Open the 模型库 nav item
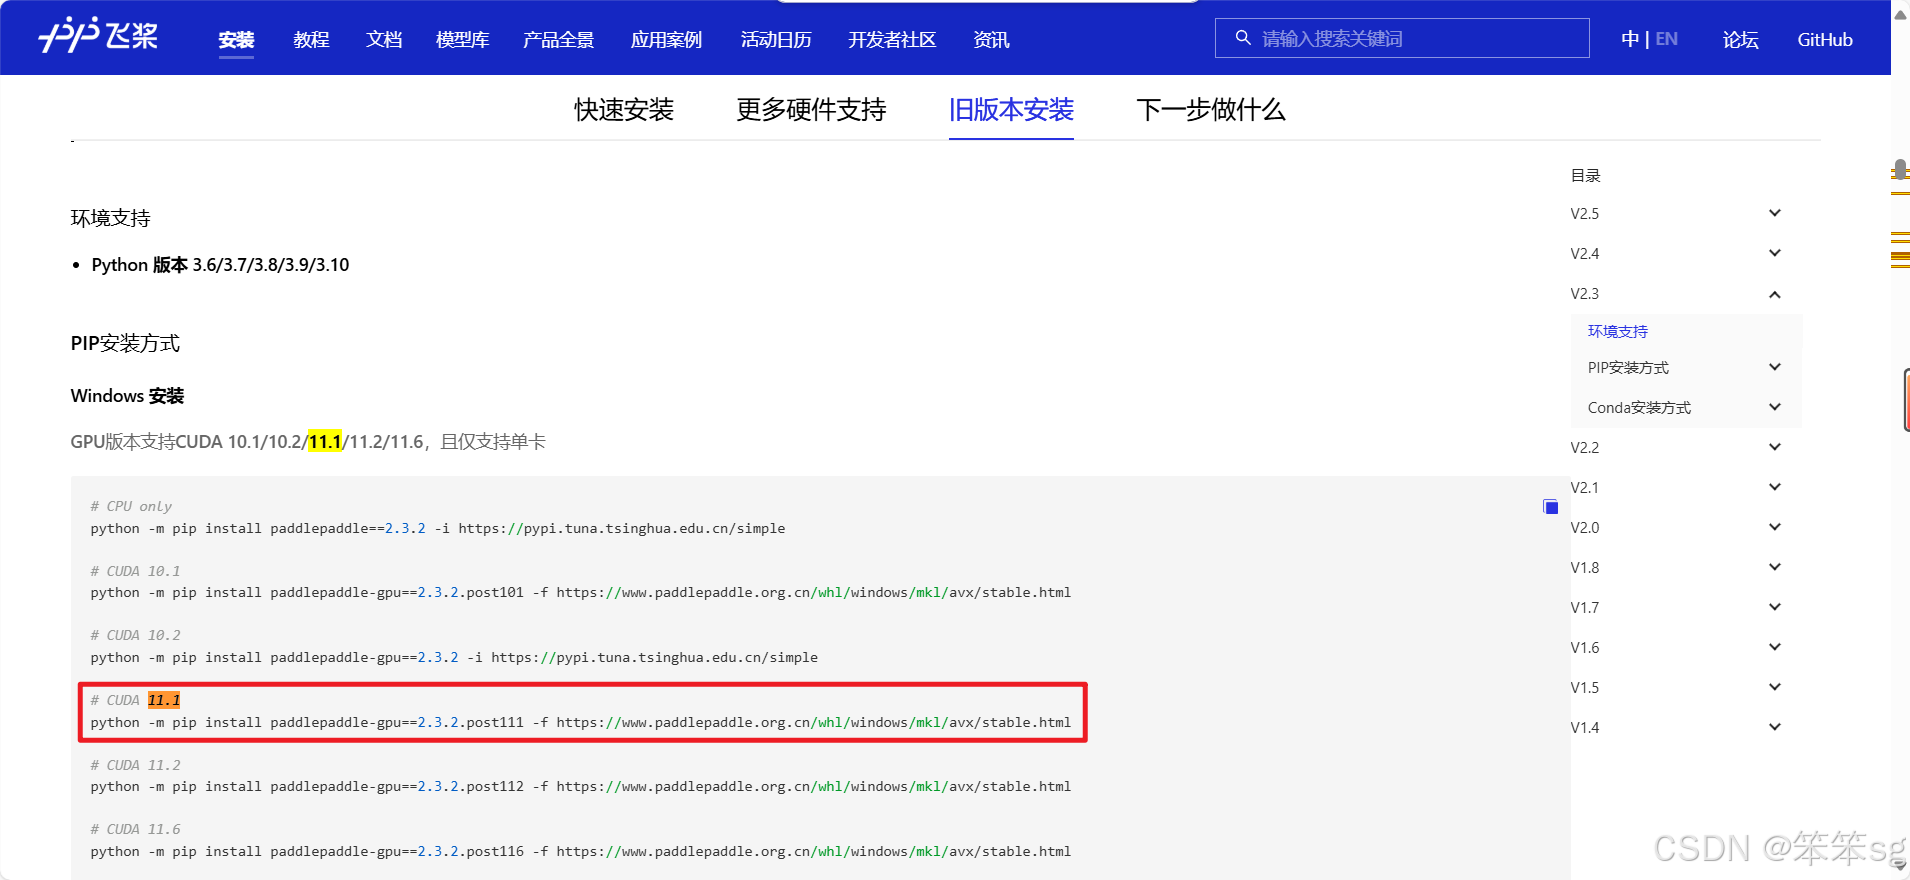The width and height of the screenshot is (1910, 880). pos(462,40)
